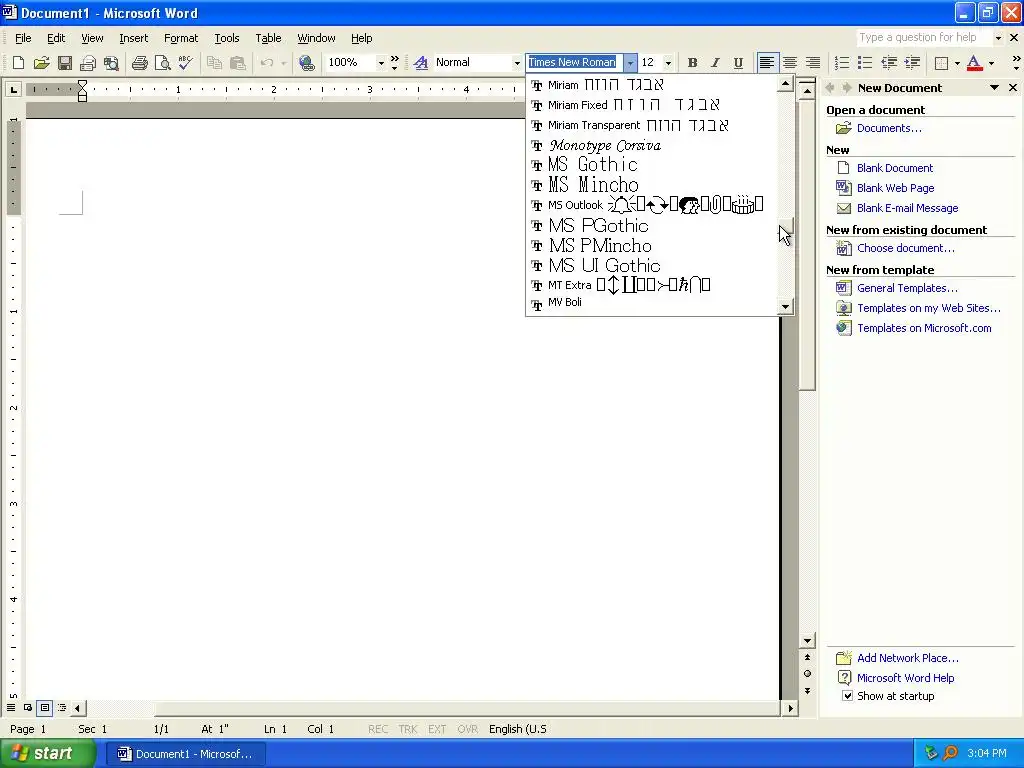1024x768 pixels.
Task: Click the ruler tab selector button
Action: tap(13, 89)
